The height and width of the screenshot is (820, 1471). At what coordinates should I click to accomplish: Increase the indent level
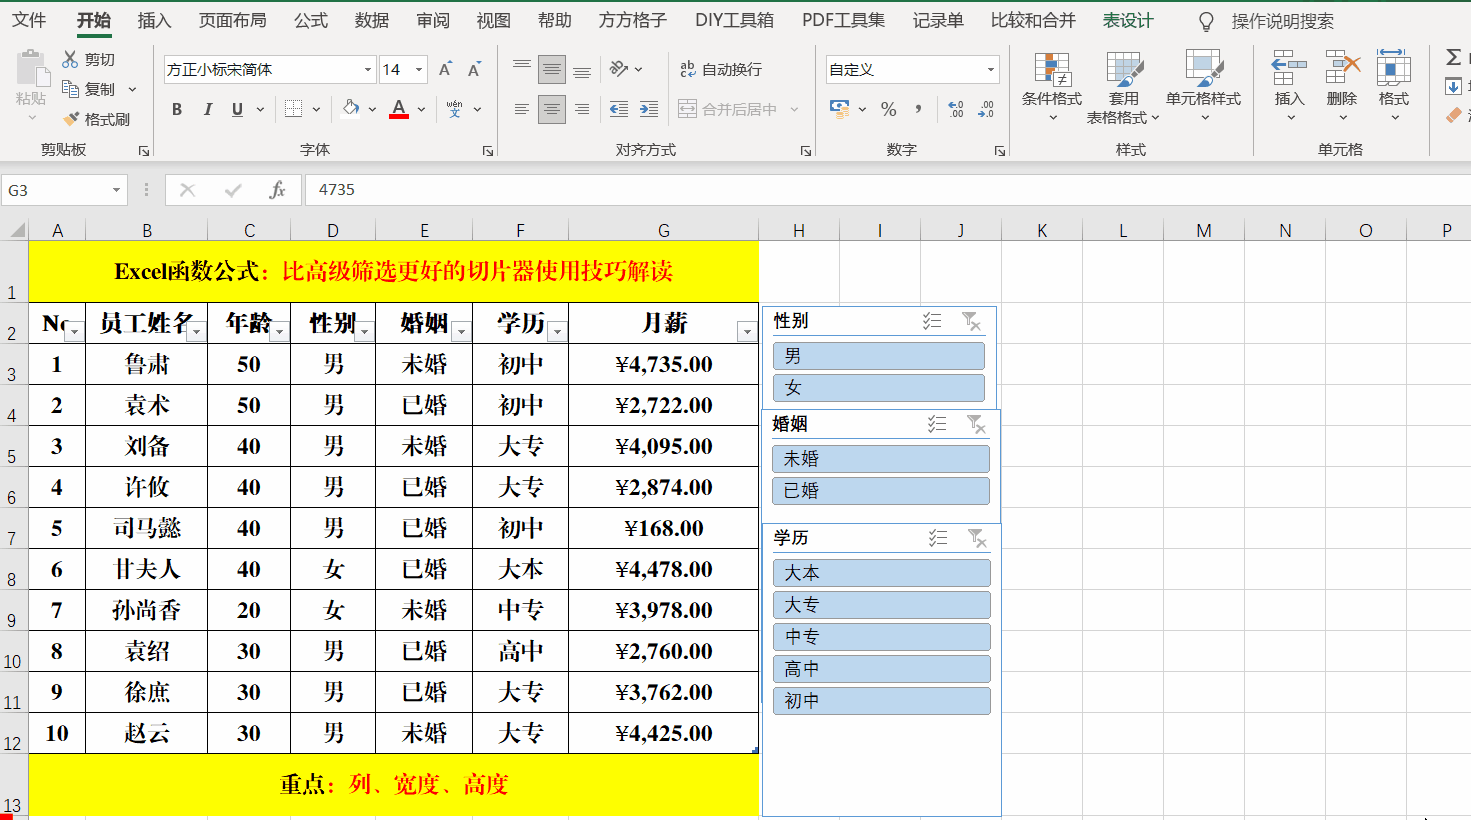tap(649, 109)
